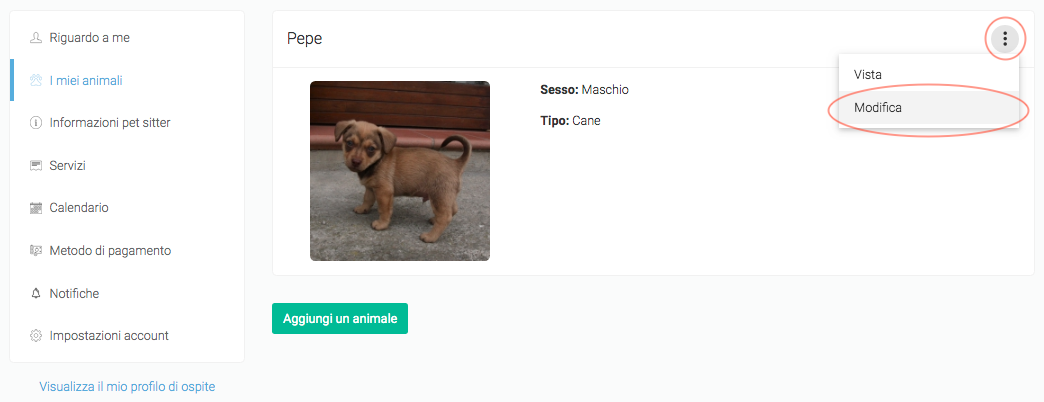The image size is (1044, 402).
Task: Click the paw icon beside I miei animali
Action: 36,81
